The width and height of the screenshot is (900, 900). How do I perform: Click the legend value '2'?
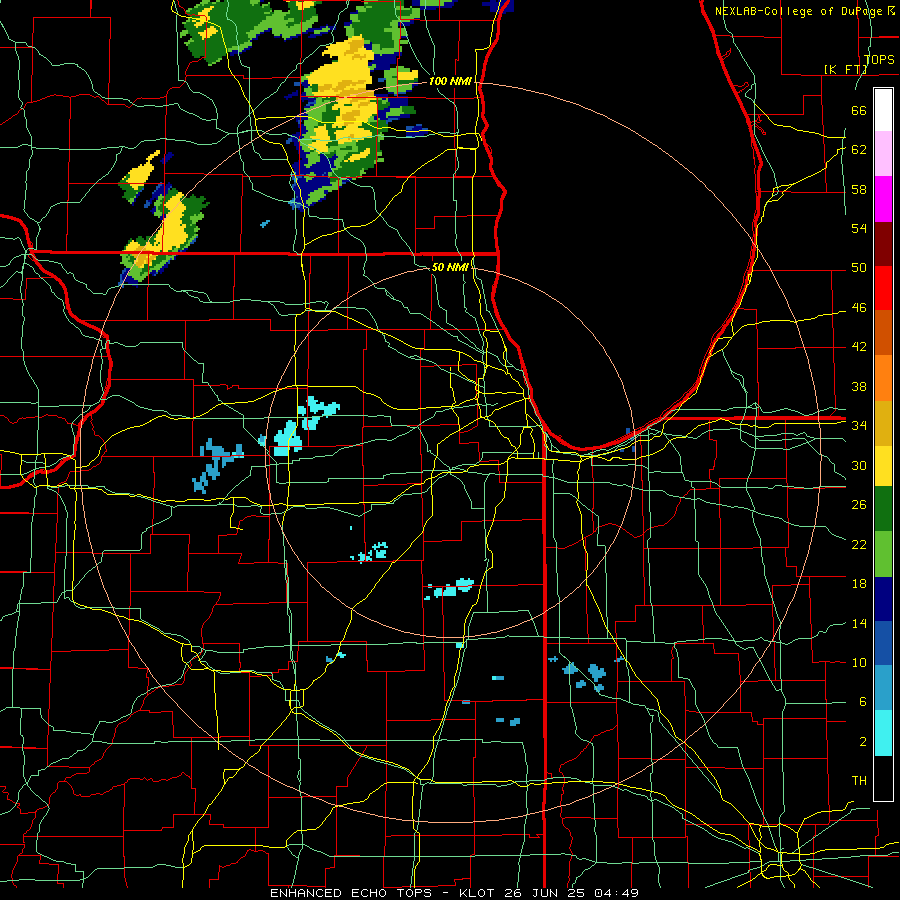(x=862, y=742)
